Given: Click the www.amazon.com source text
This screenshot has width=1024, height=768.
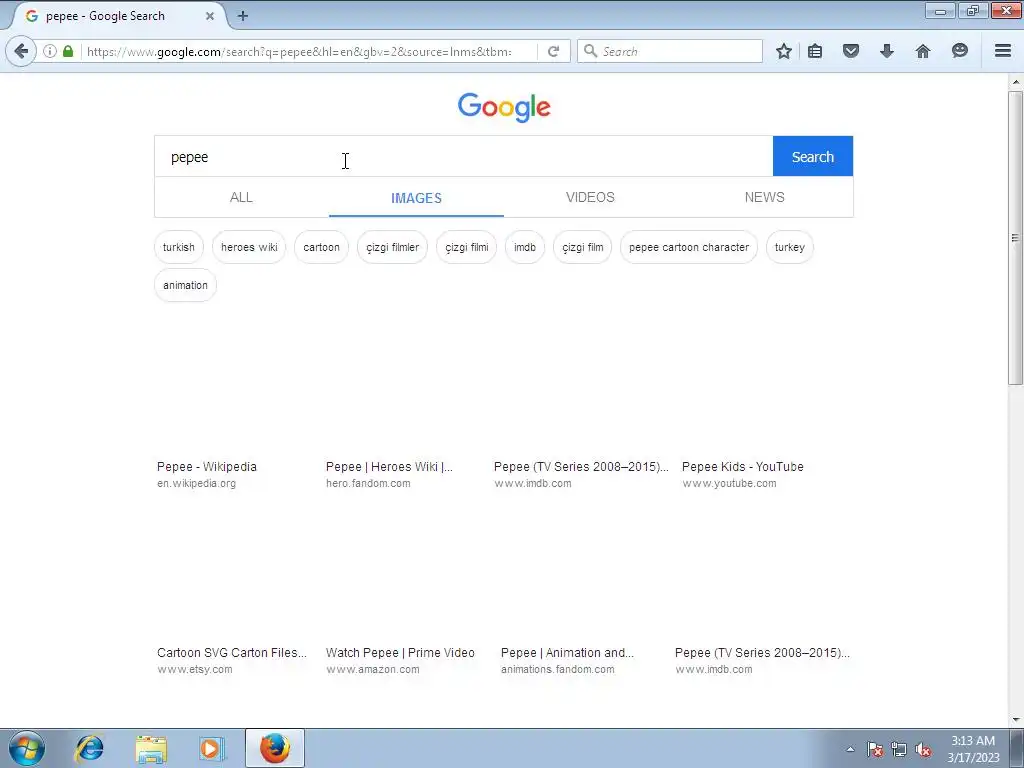Looking at the screenshot, I should pyautogui.click(x=373, y=669).
